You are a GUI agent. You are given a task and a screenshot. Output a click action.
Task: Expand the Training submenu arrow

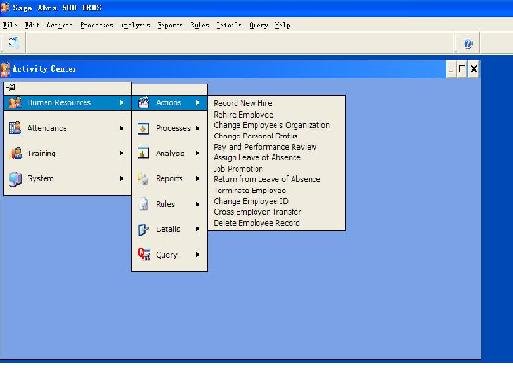pyautogui.click(x=122, y=153)
